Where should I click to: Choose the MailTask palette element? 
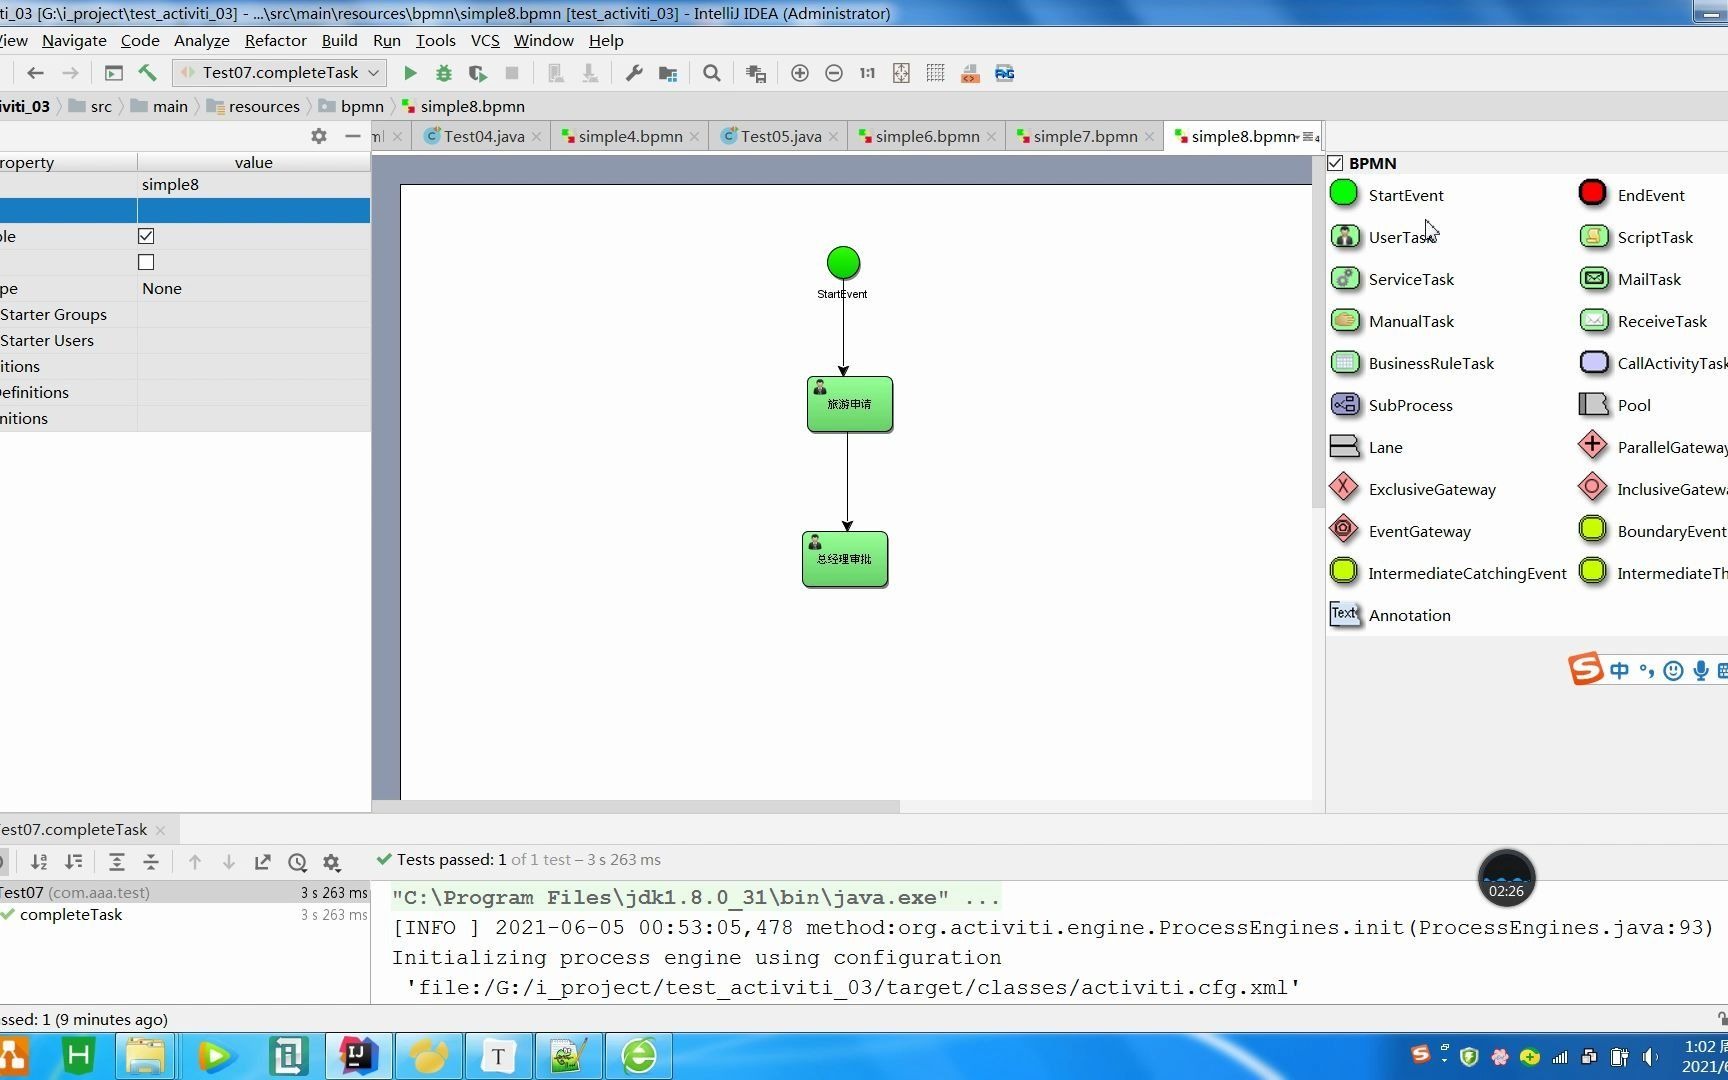tap(1631, 279)
